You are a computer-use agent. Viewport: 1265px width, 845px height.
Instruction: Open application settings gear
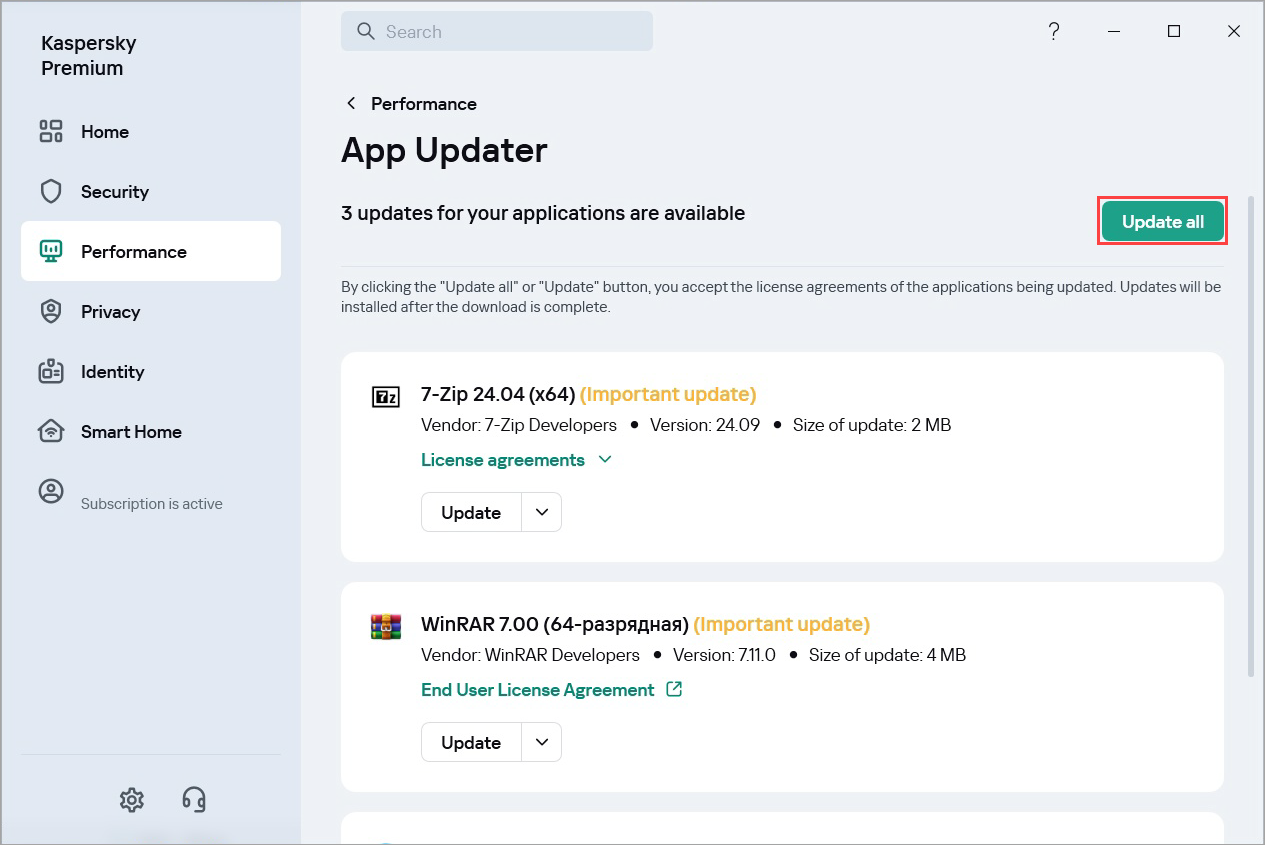[x=131, y=799]
